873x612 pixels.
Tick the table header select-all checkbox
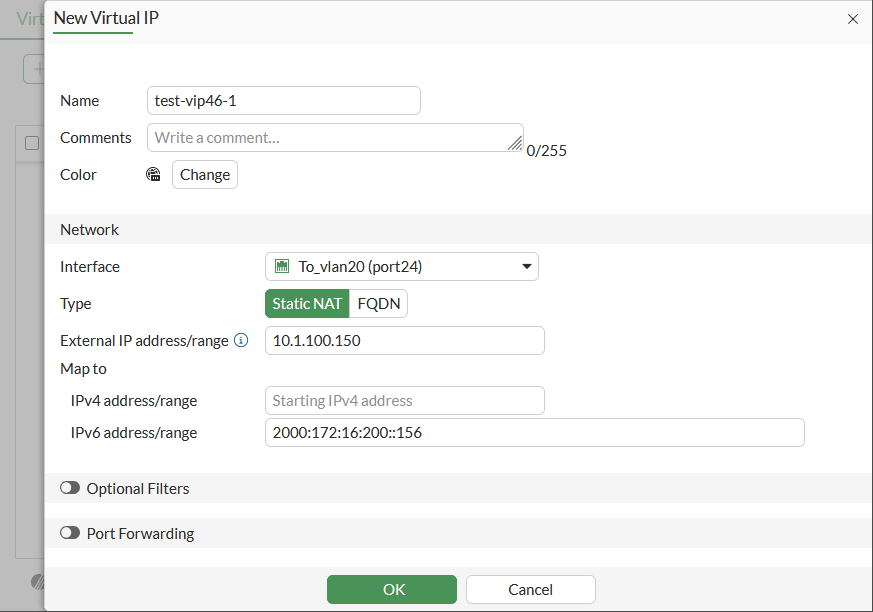[32, 143]
